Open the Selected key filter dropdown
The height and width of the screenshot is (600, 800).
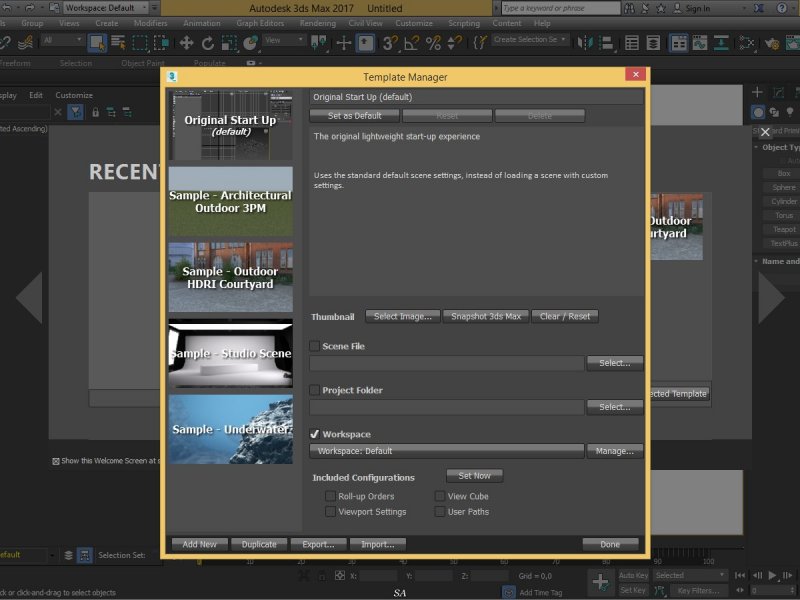pos(690,576)
